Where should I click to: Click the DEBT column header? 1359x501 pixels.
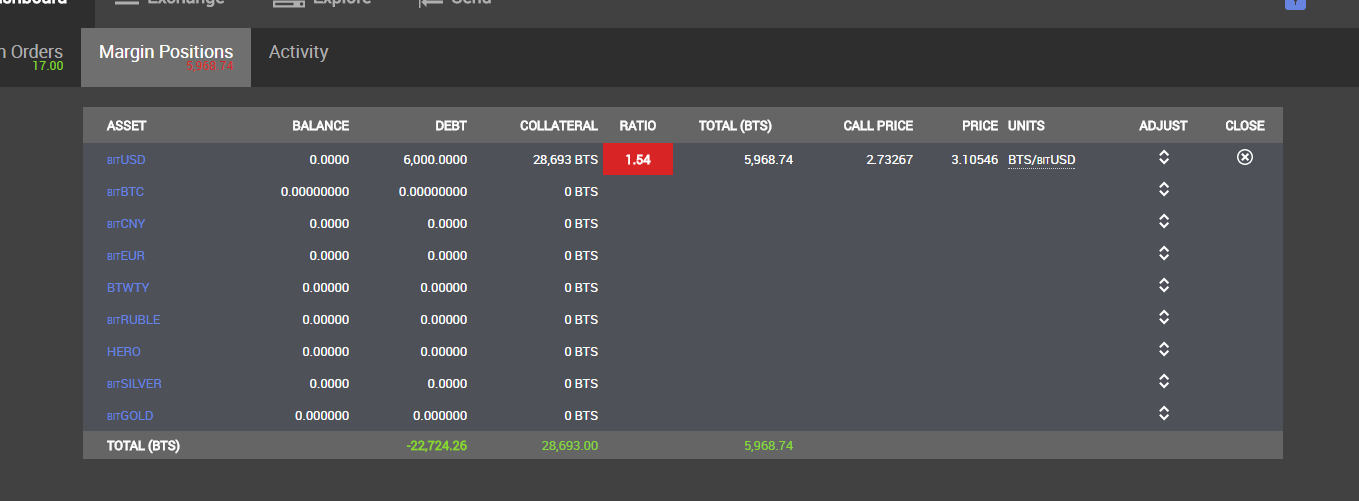pyautogui.click(x=451, y=126)
